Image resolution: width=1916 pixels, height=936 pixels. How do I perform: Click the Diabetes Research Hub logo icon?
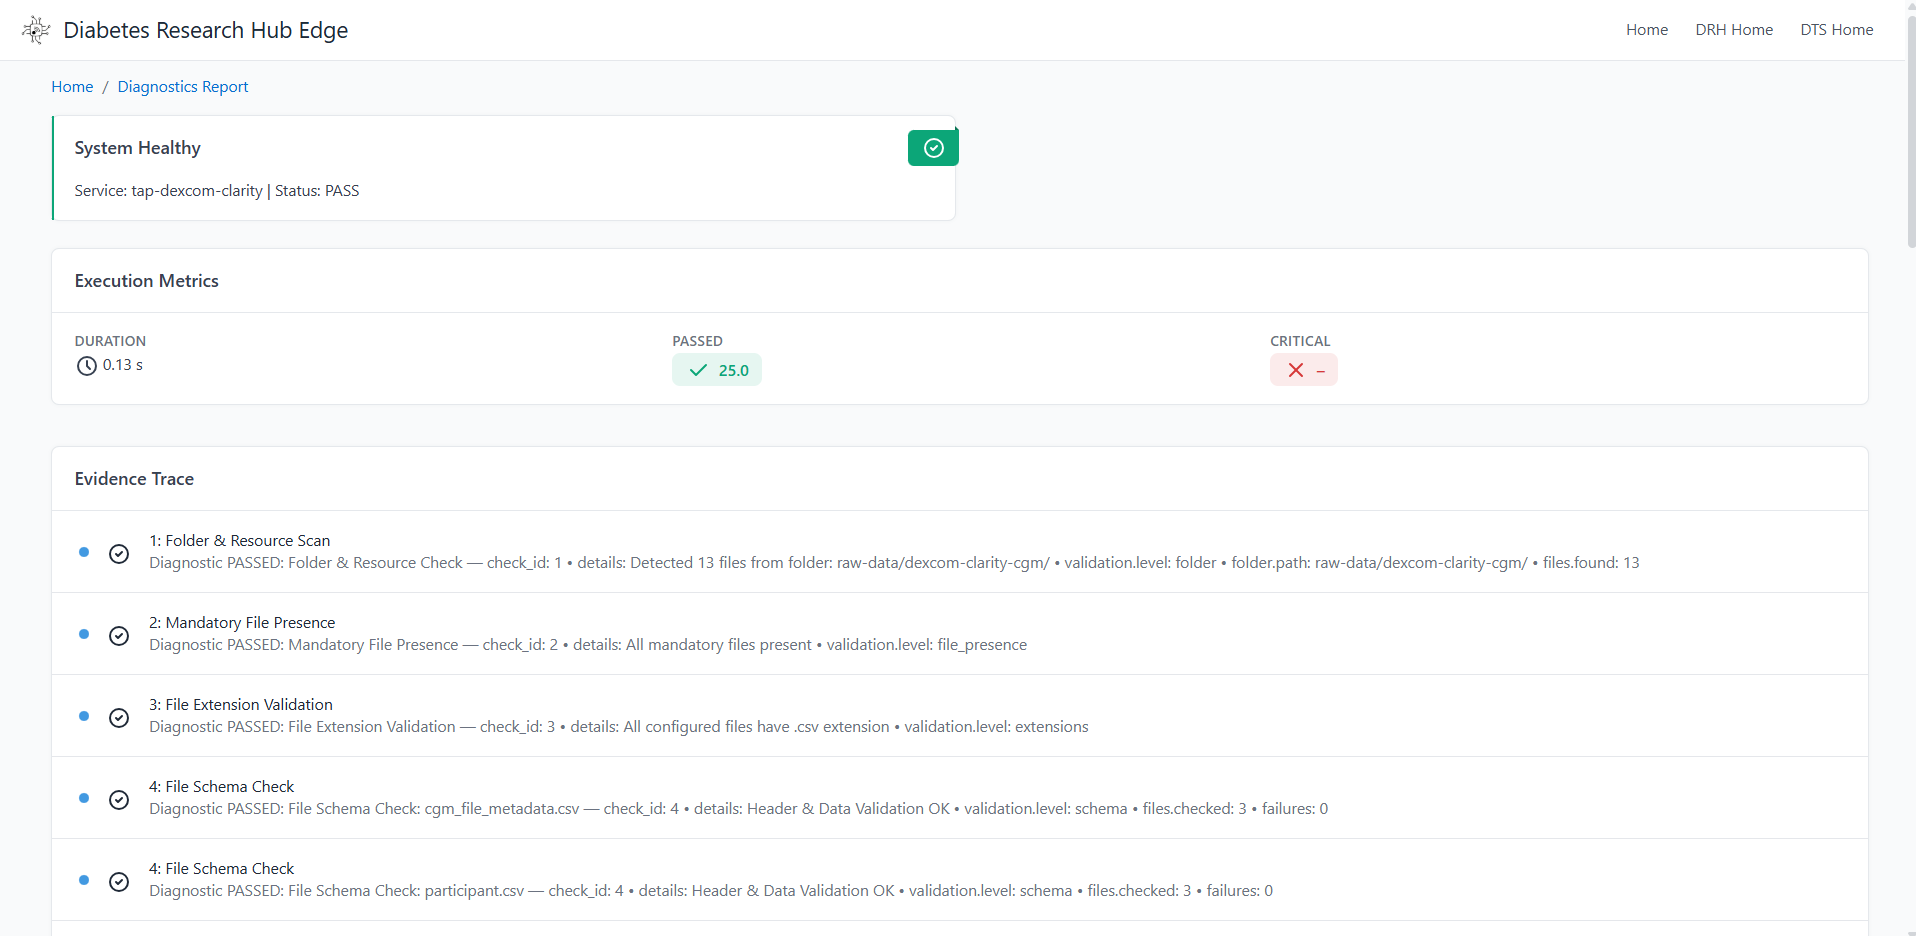coord(36,30)
